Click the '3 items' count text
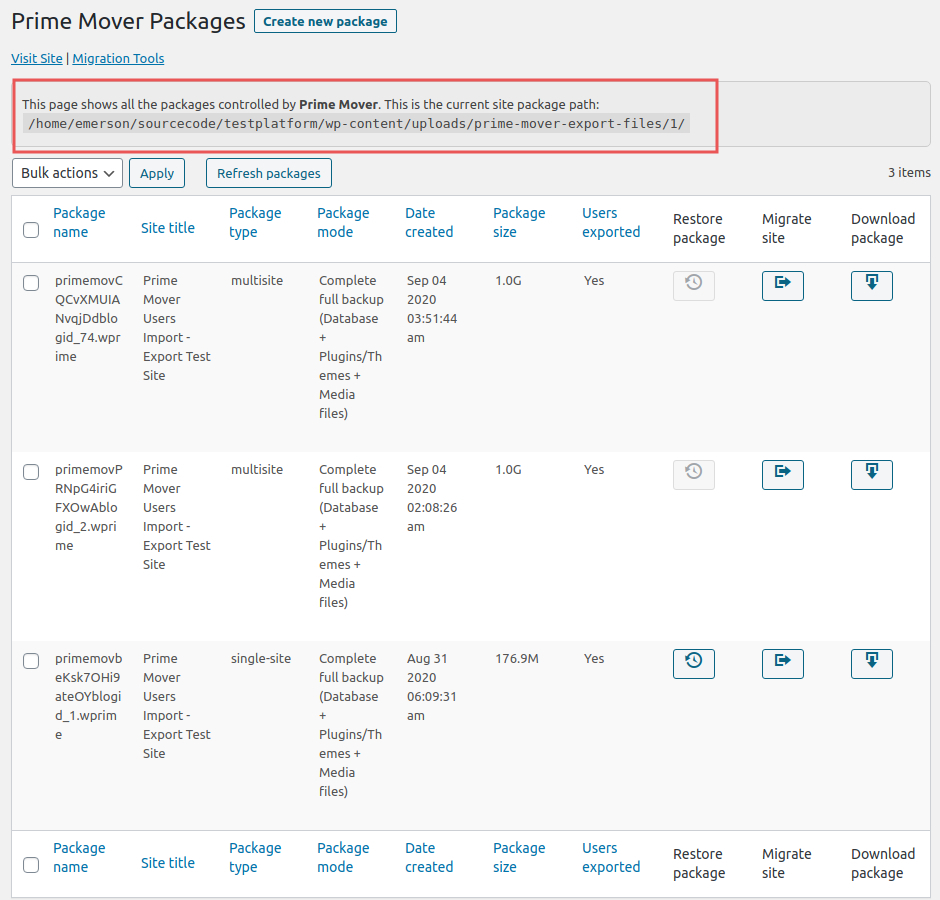Screen dimensions: 940x900 tap(909, 173)
